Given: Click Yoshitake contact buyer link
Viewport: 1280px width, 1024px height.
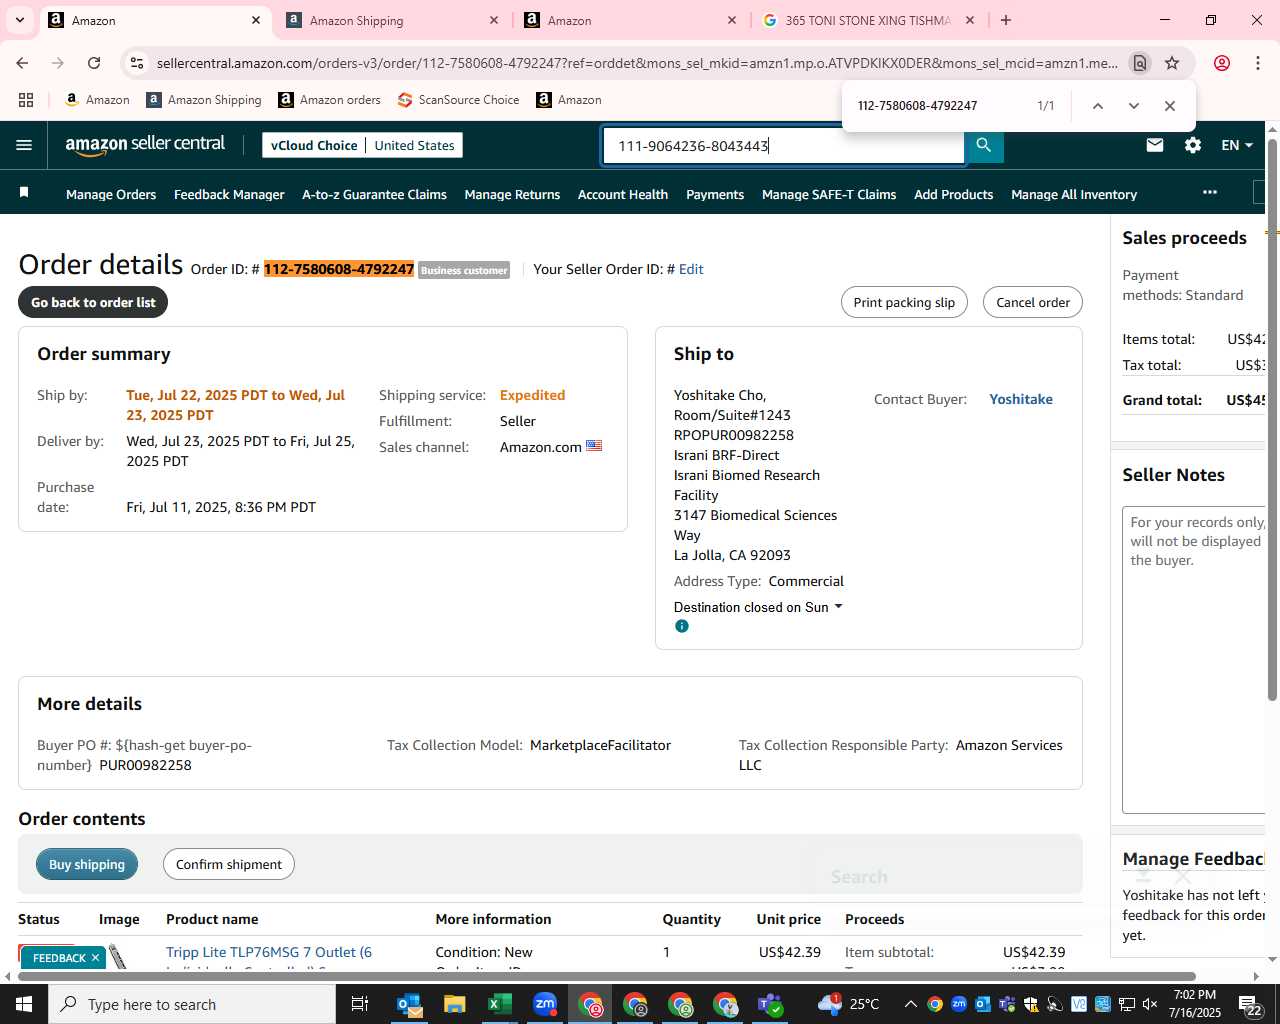Looking at the screenshot, I should point(1021,399).
